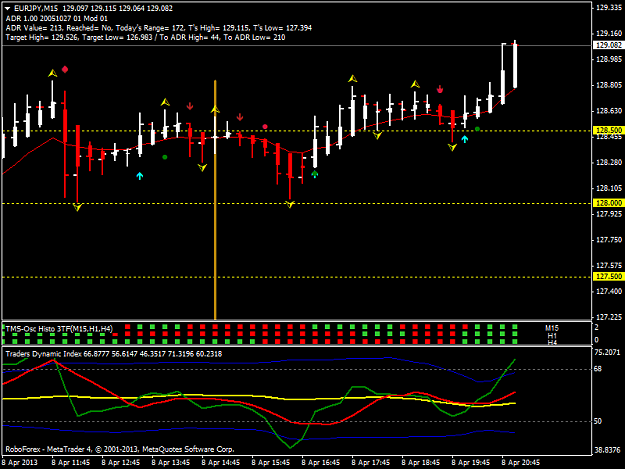Image resolution: width=625 pixels, height=469 pixels.
Task: Click the '8 Apr 14:45' time label
Action: tap(221, 463)
